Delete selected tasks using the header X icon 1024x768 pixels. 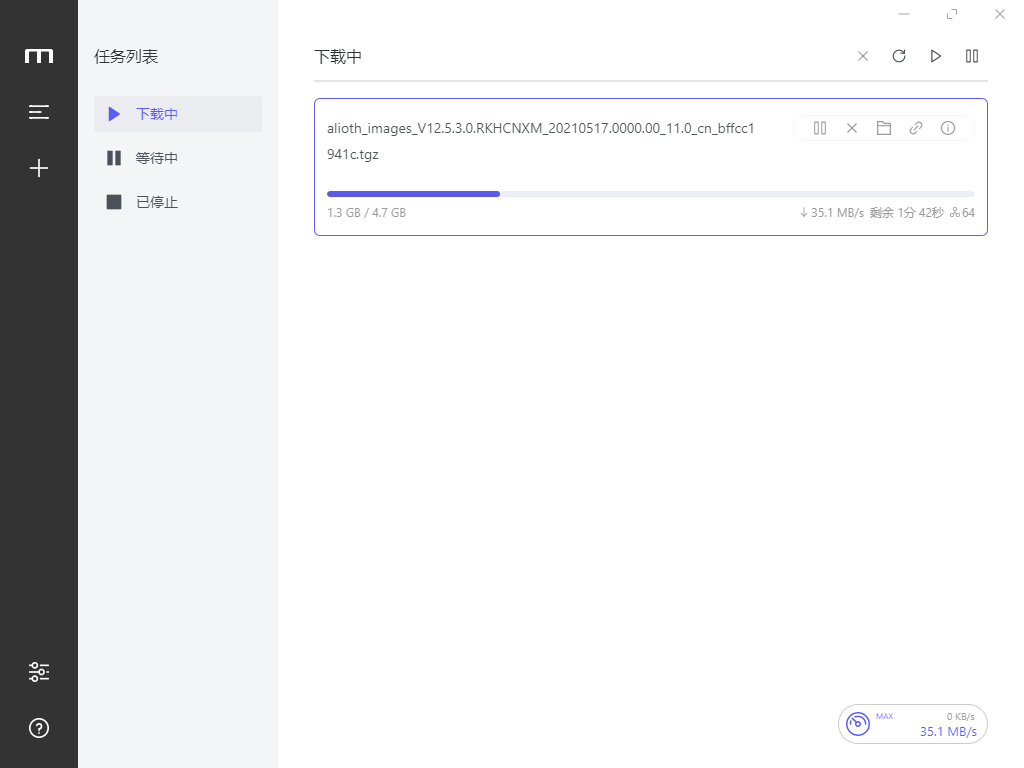coord(863,56)
